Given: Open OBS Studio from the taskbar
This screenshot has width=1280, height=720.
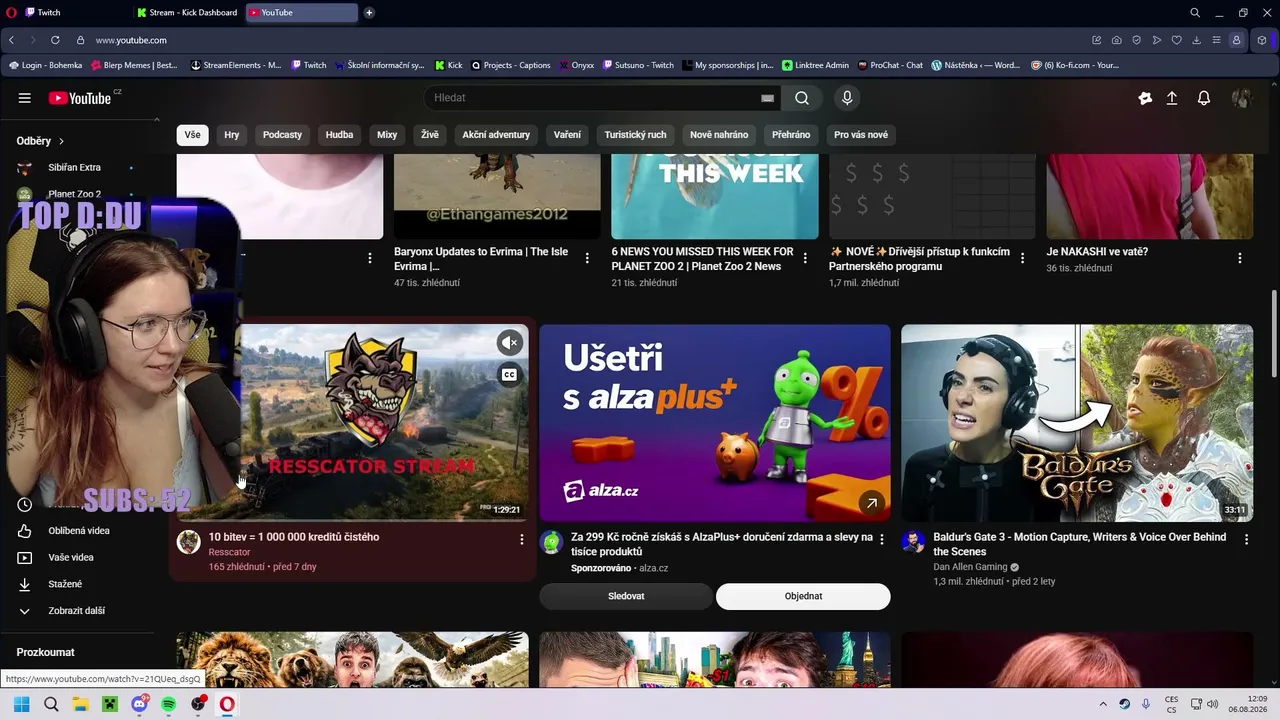Looking at the screenshot, I should click(x=198, y=704).
